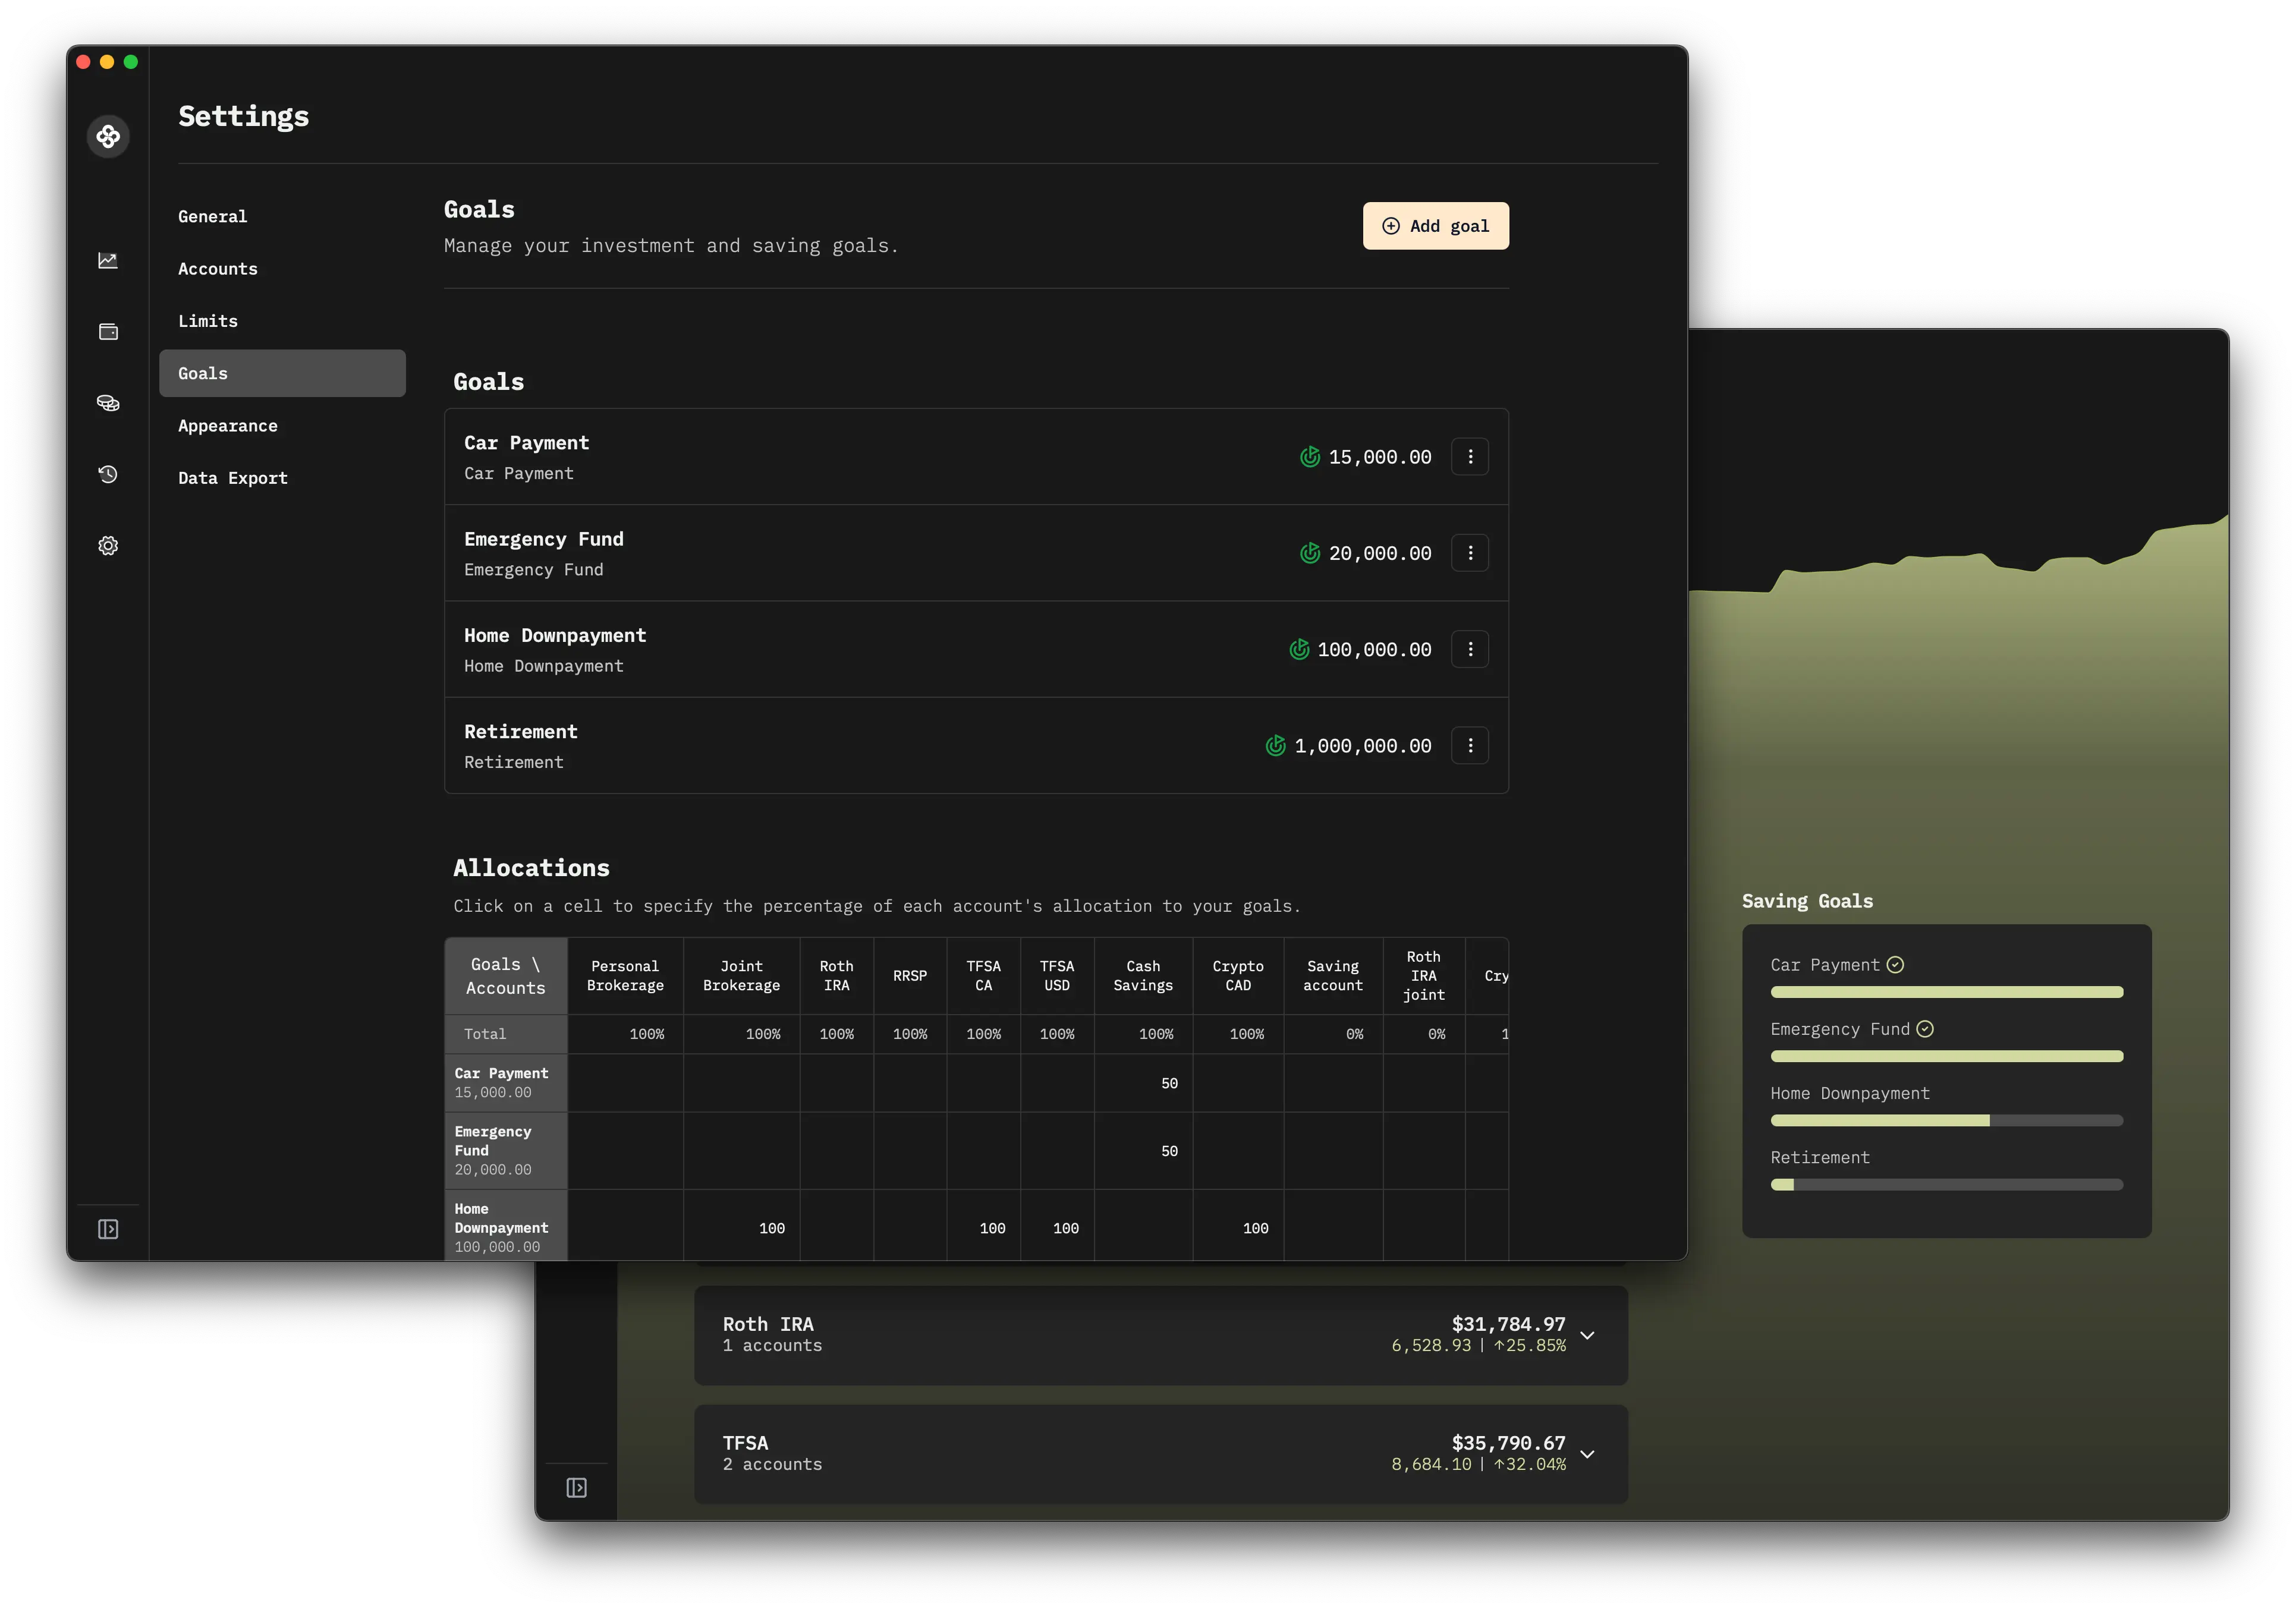Click Roth IRA joint column header
Image resolution: width=2296 pixels, height=1609 pixels.
(x=1424, y=976)
